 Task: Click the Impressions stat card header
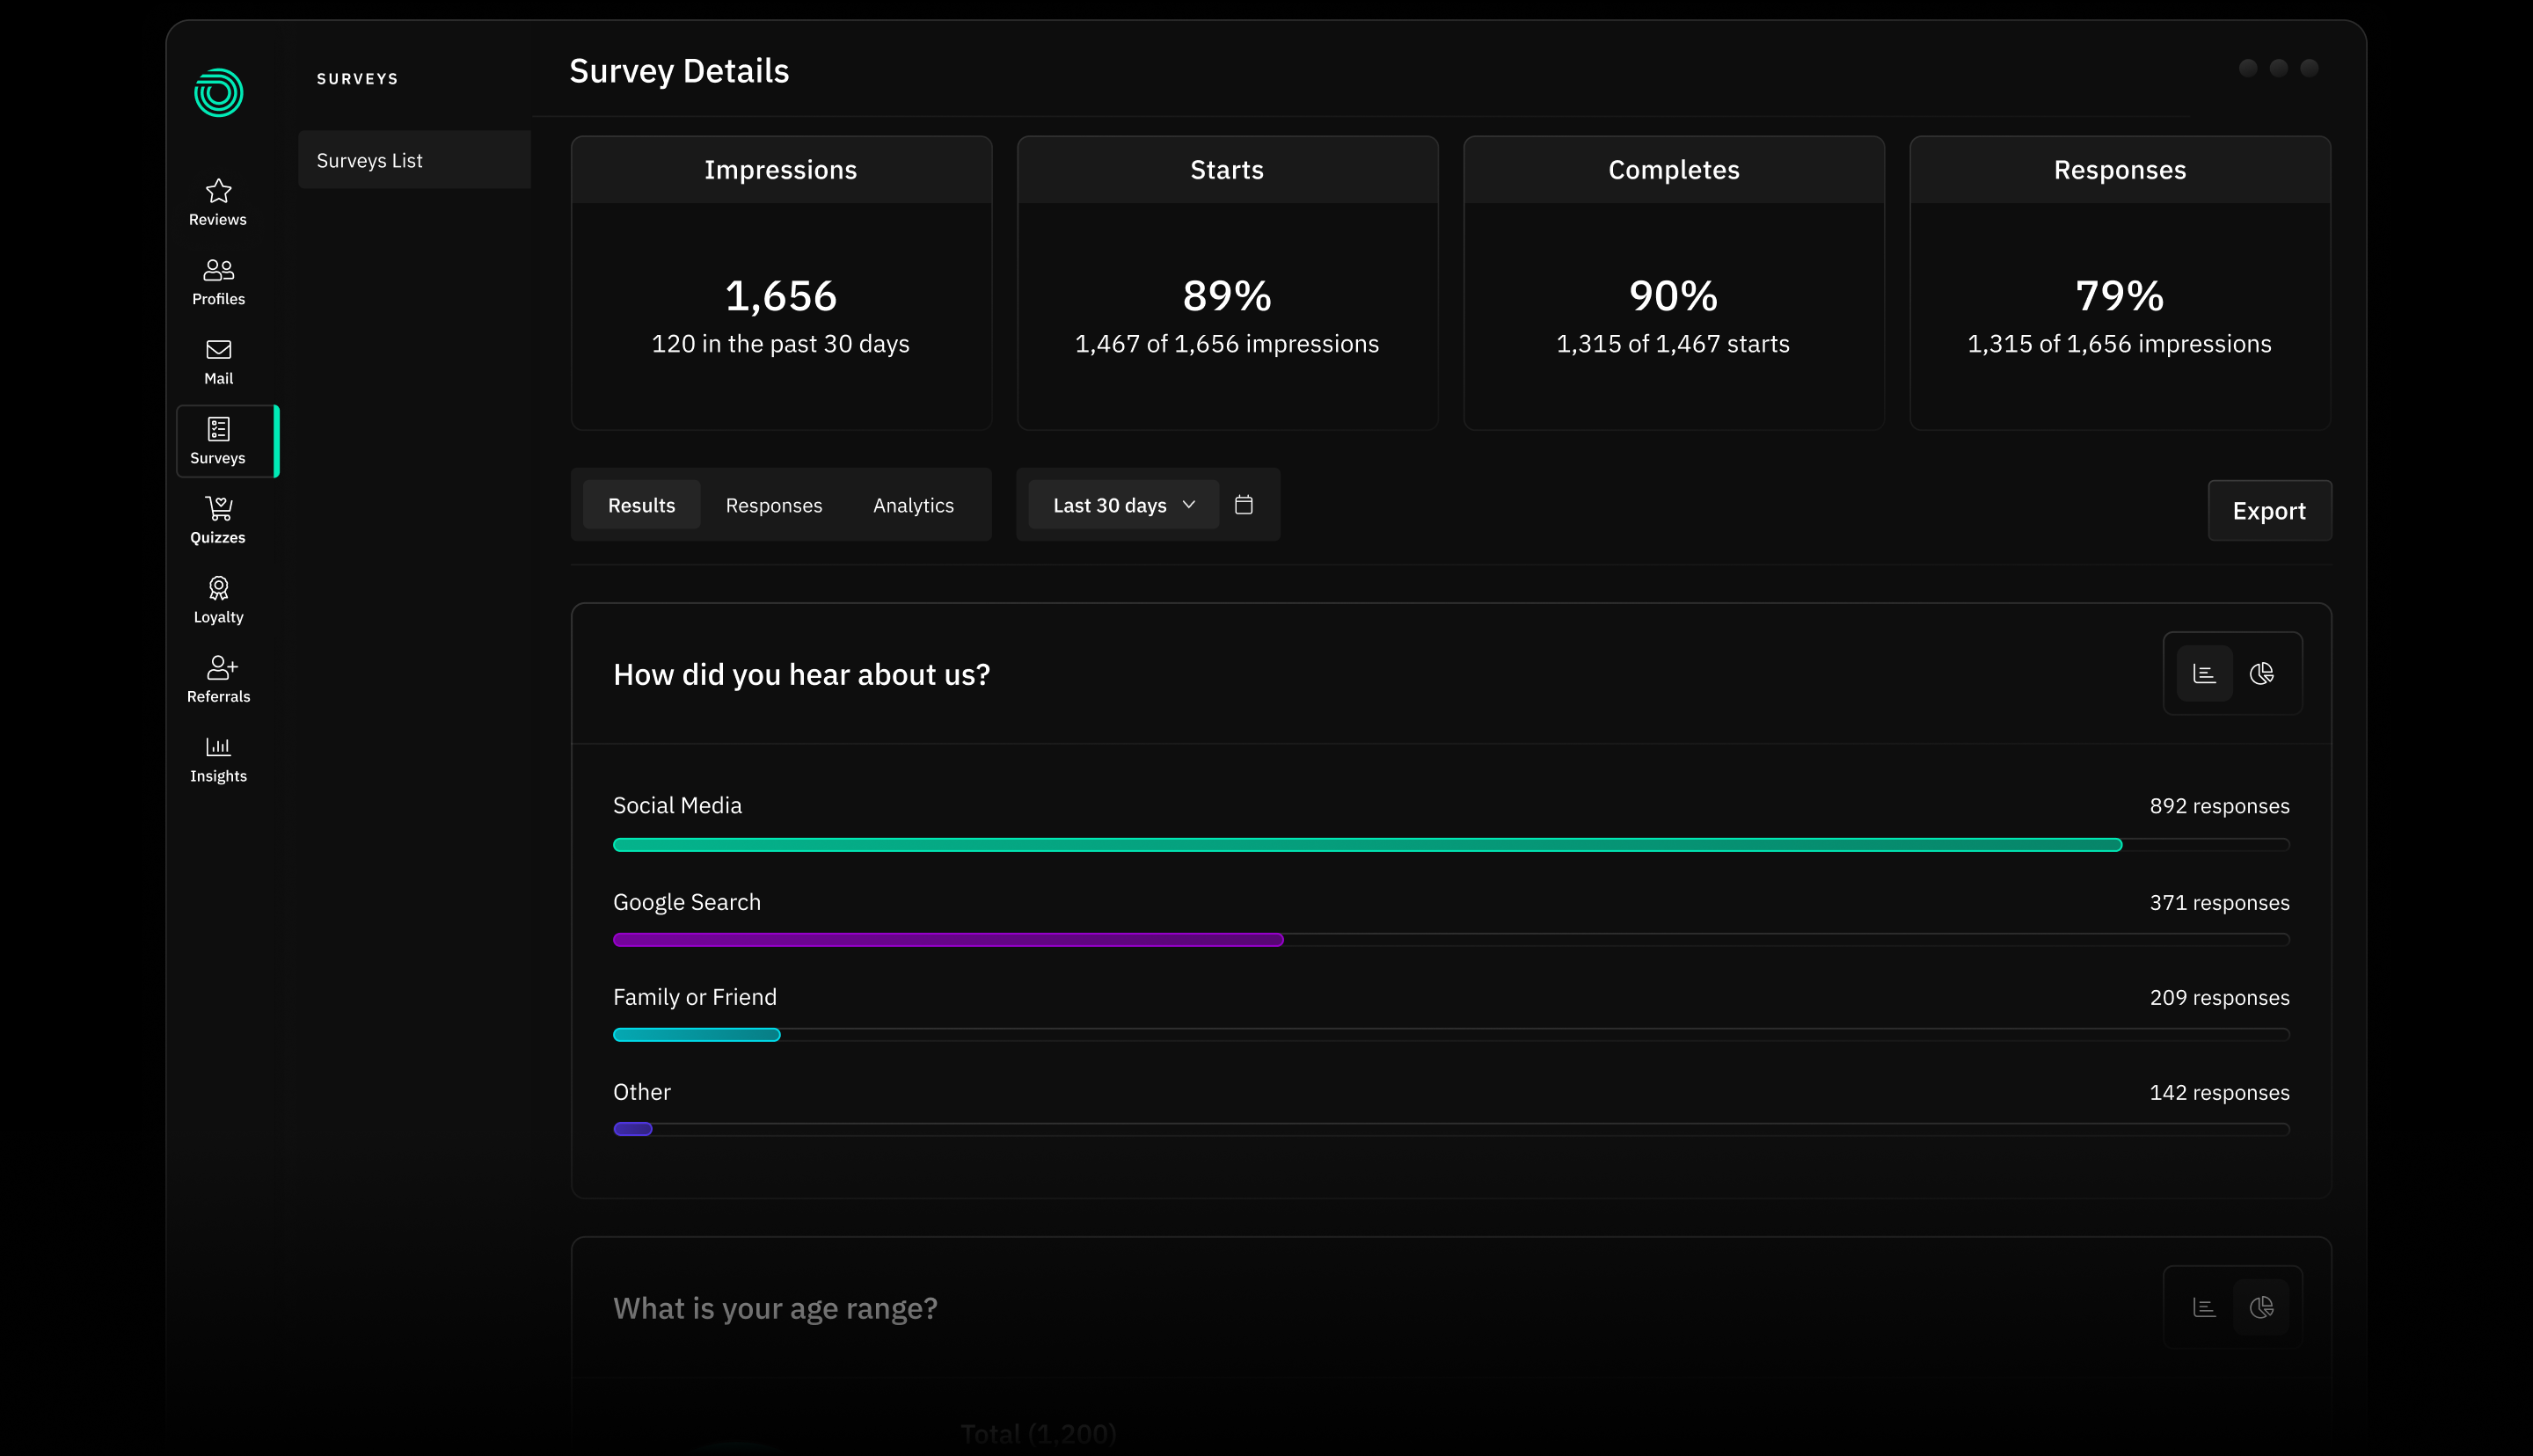click(781, 170)
